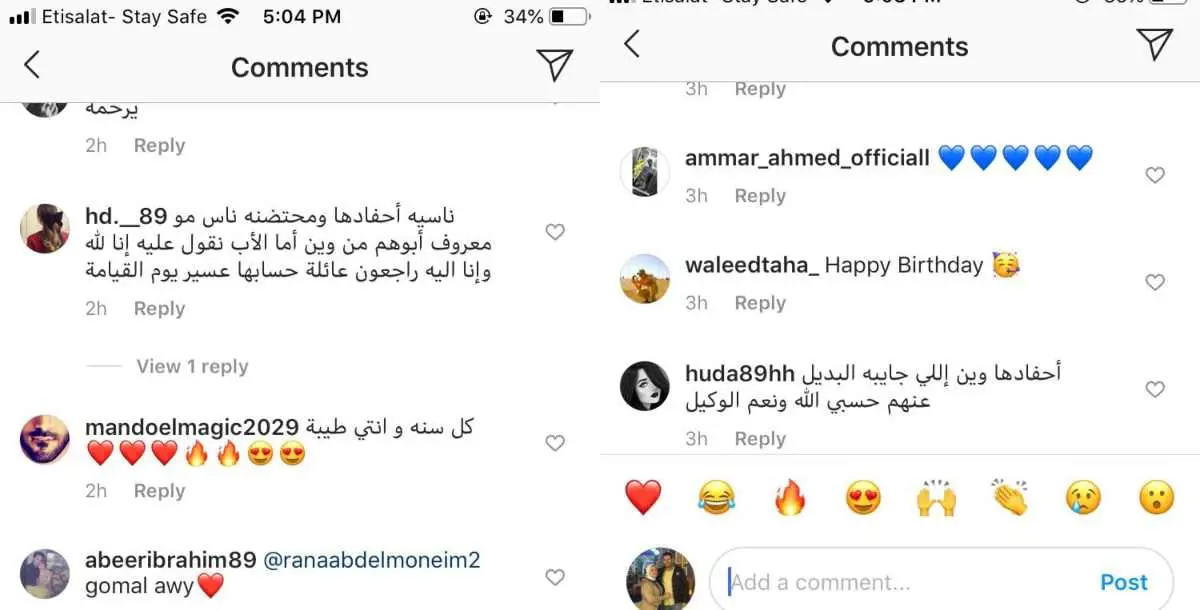Image resolution: width=1200 pixels, height=610 pixels.
Task: Tap the share paper-plane icon on left screen
Action: (x=554, y=65)
